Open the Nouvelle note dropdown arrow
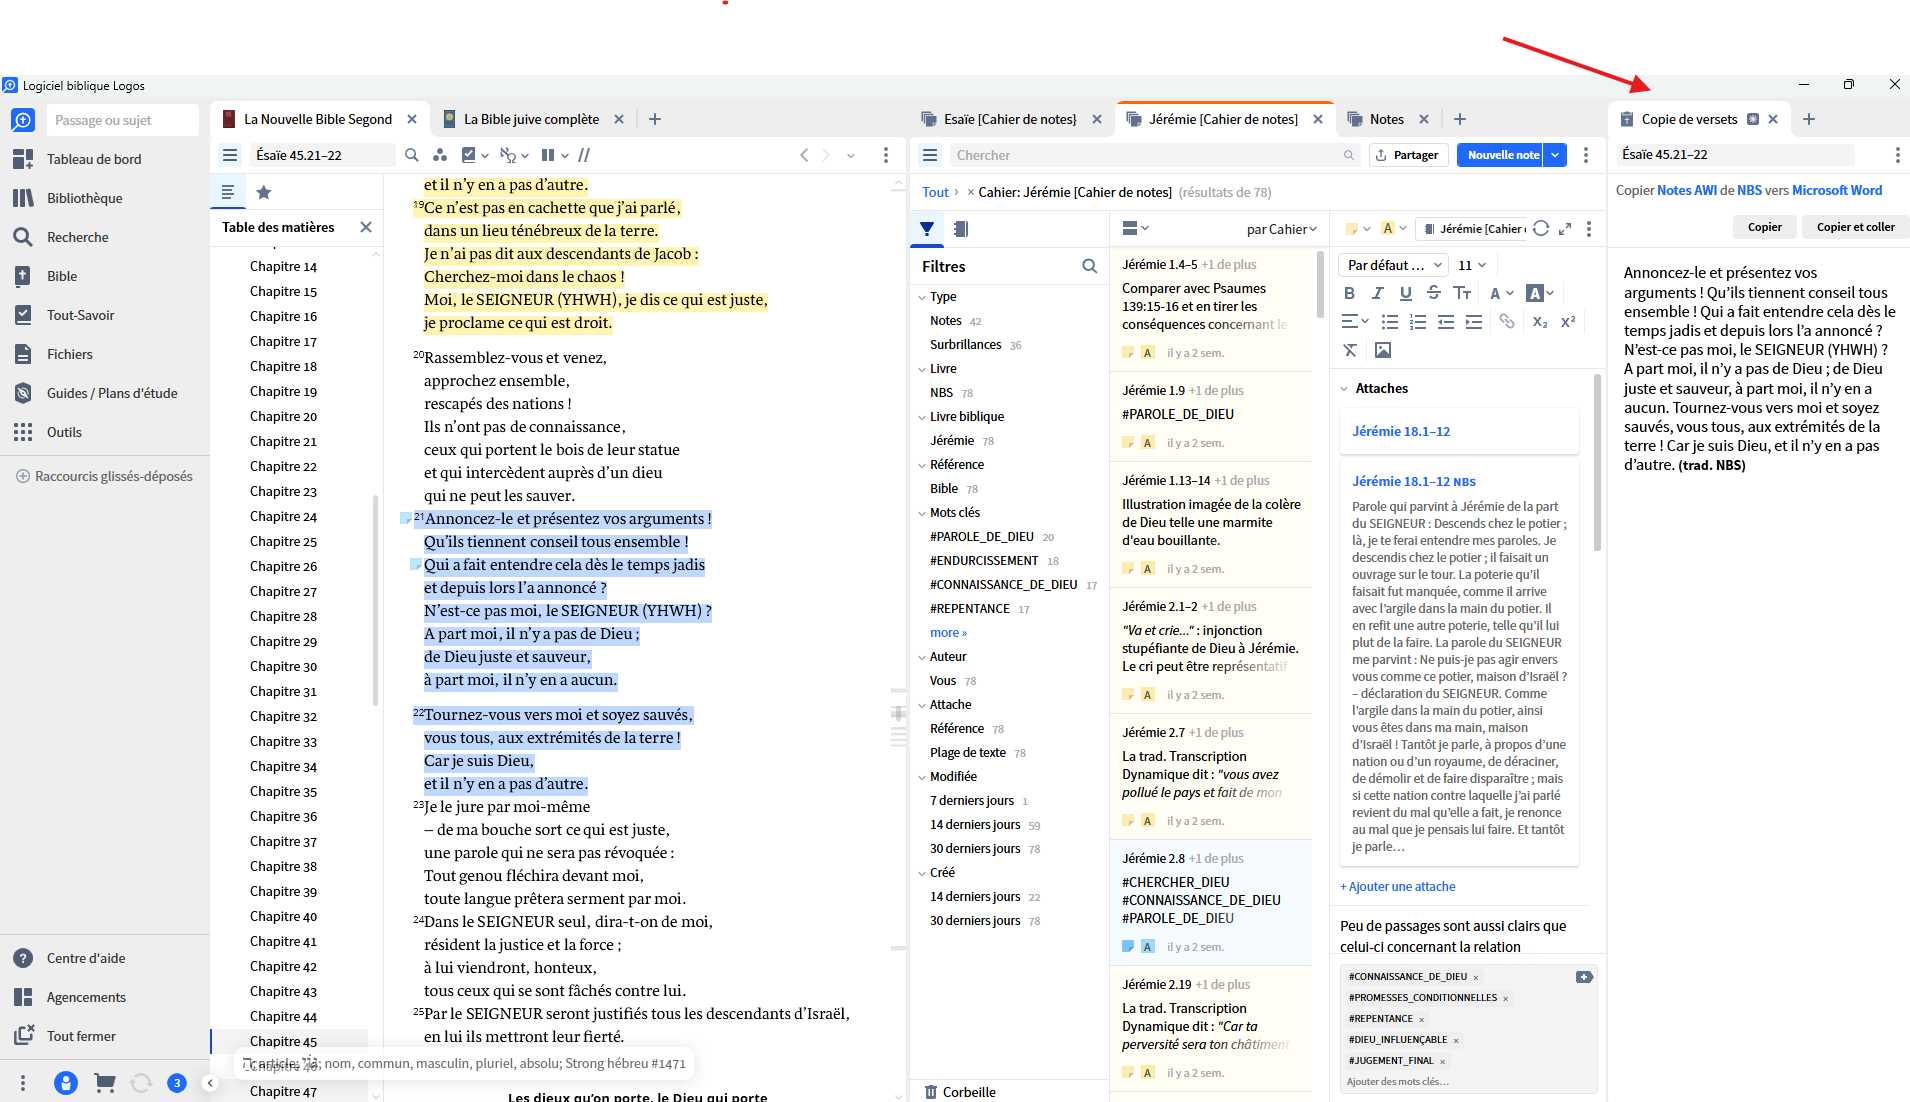Viewport: 1910px width, 1102px height. tap(1555, 155)
